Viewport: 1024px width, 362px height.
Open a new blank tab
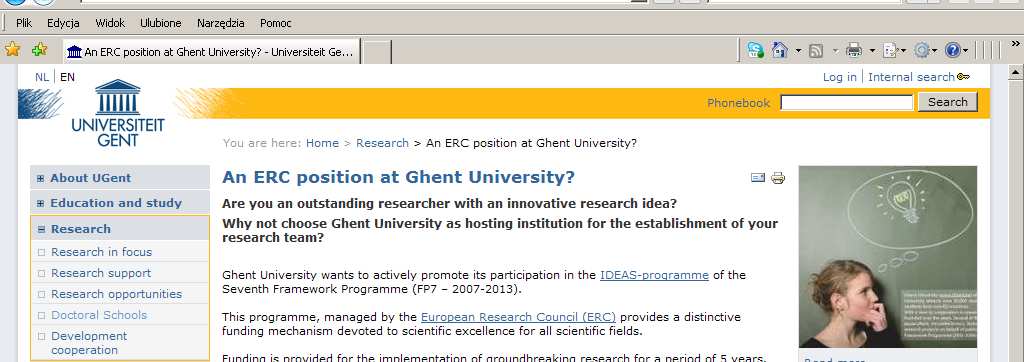click(377, 52)
